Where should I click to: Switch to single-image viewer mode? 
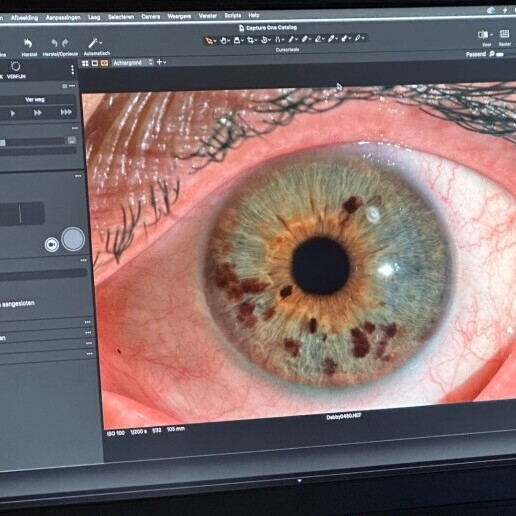click(x=95, y=63)
